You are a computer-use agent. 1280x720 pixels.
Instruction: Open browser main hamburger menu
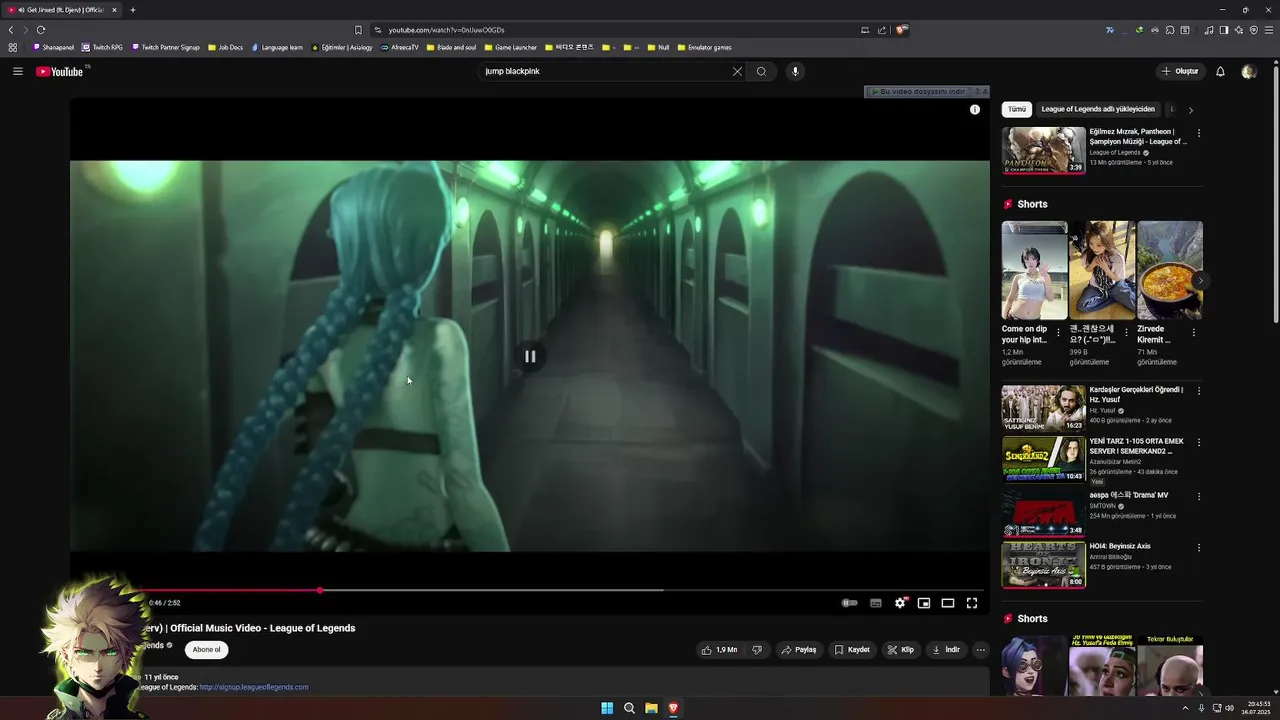coord(1269,30)
